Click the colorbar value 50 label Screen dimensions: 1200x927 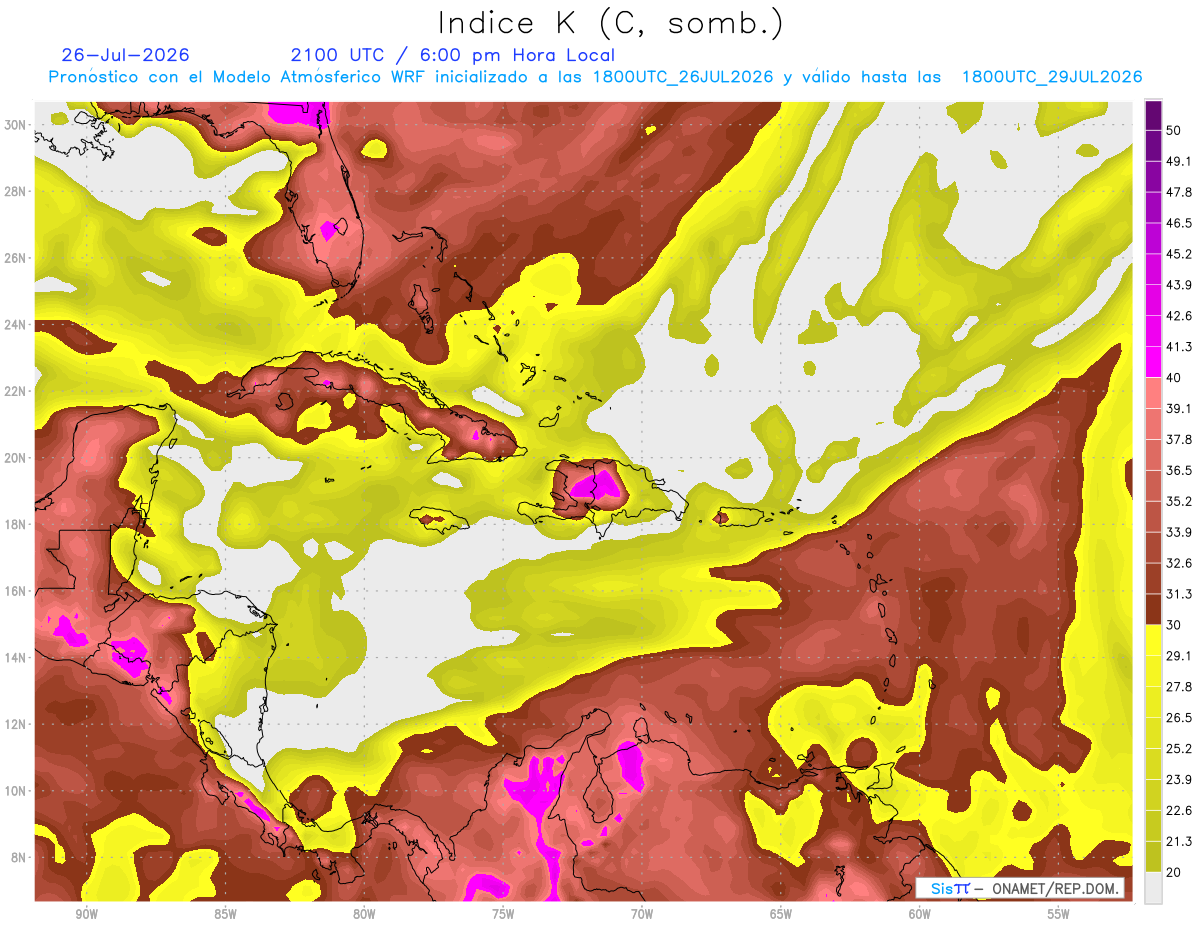(1174, 130)
